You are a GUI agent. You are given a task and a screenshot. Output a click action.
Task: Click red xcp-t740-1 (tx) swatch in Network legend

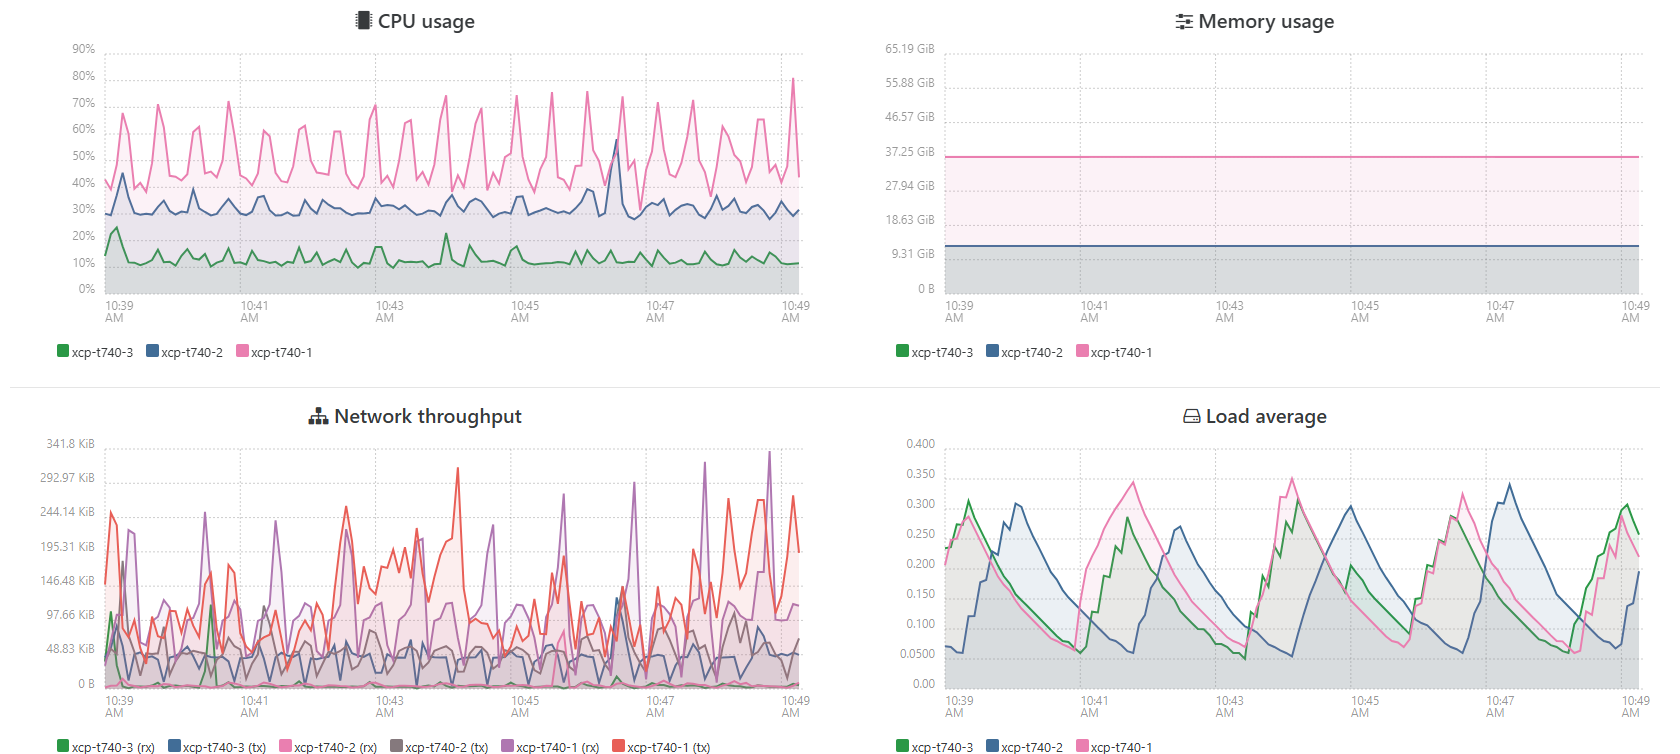pyautogui.click(x=618, y=746)
